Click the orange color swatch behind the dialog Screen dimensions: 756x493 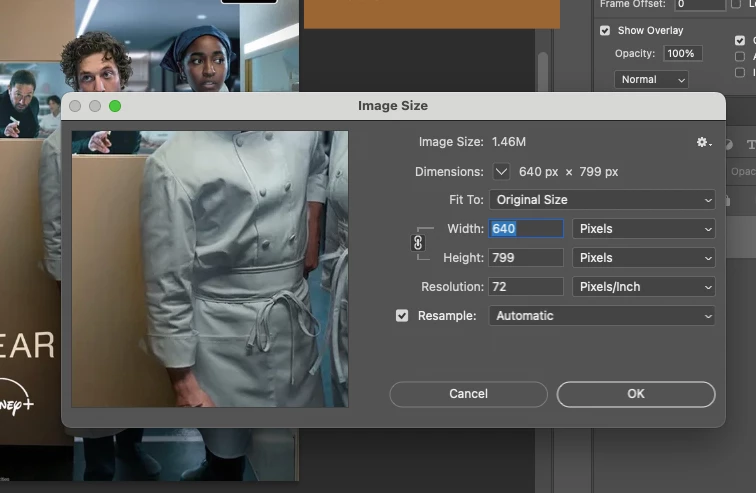[432, 14]
